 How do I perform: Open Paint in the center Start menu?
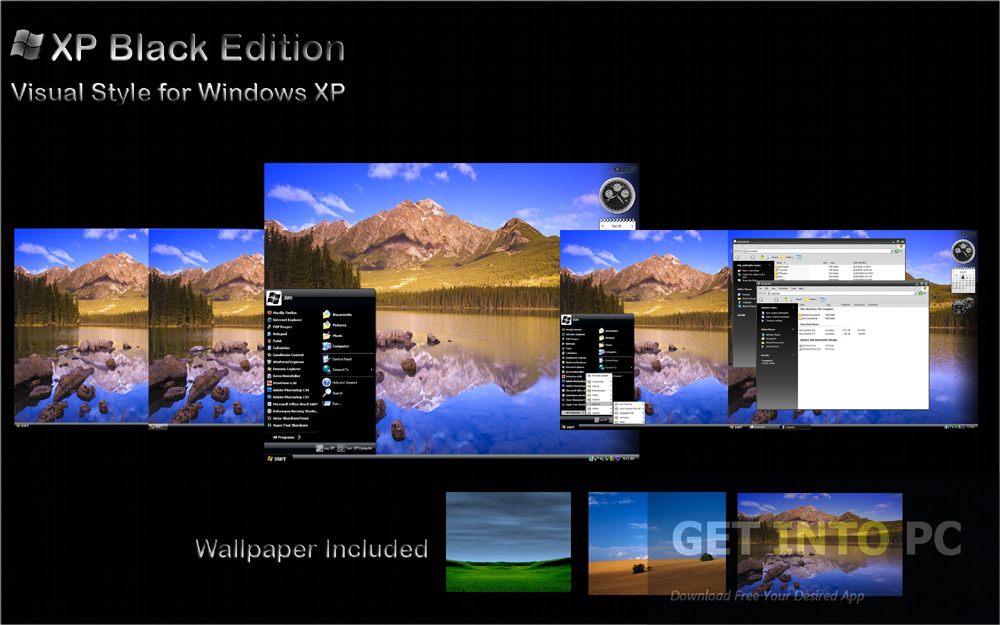(276, 341)
